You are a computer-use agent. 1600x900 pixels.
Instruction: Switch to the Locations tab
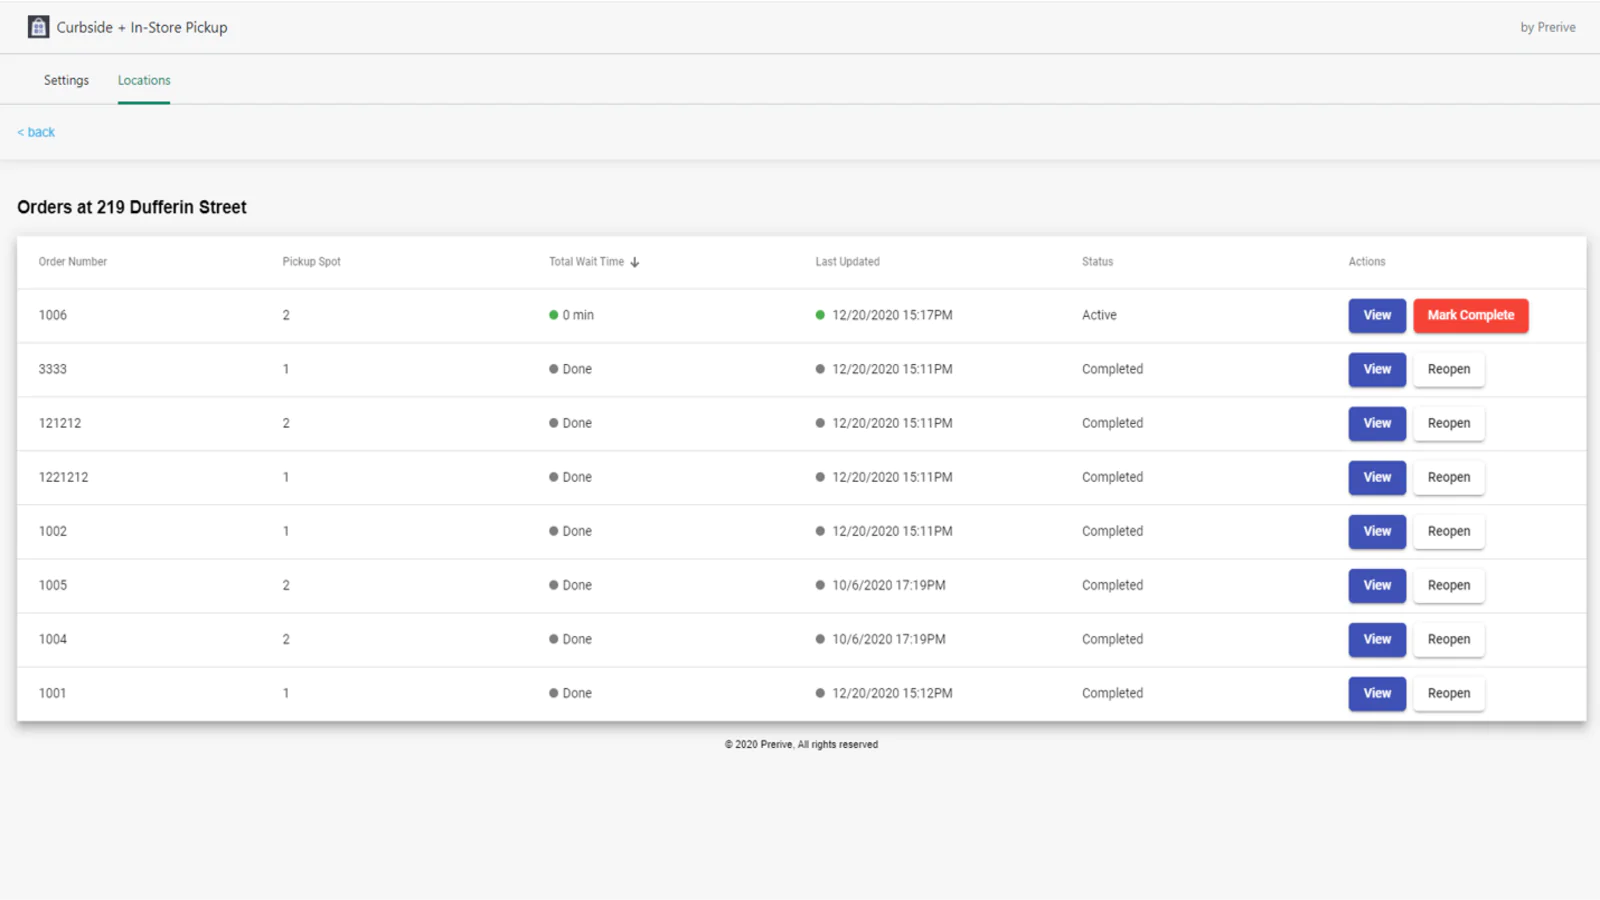pos(144,80)
